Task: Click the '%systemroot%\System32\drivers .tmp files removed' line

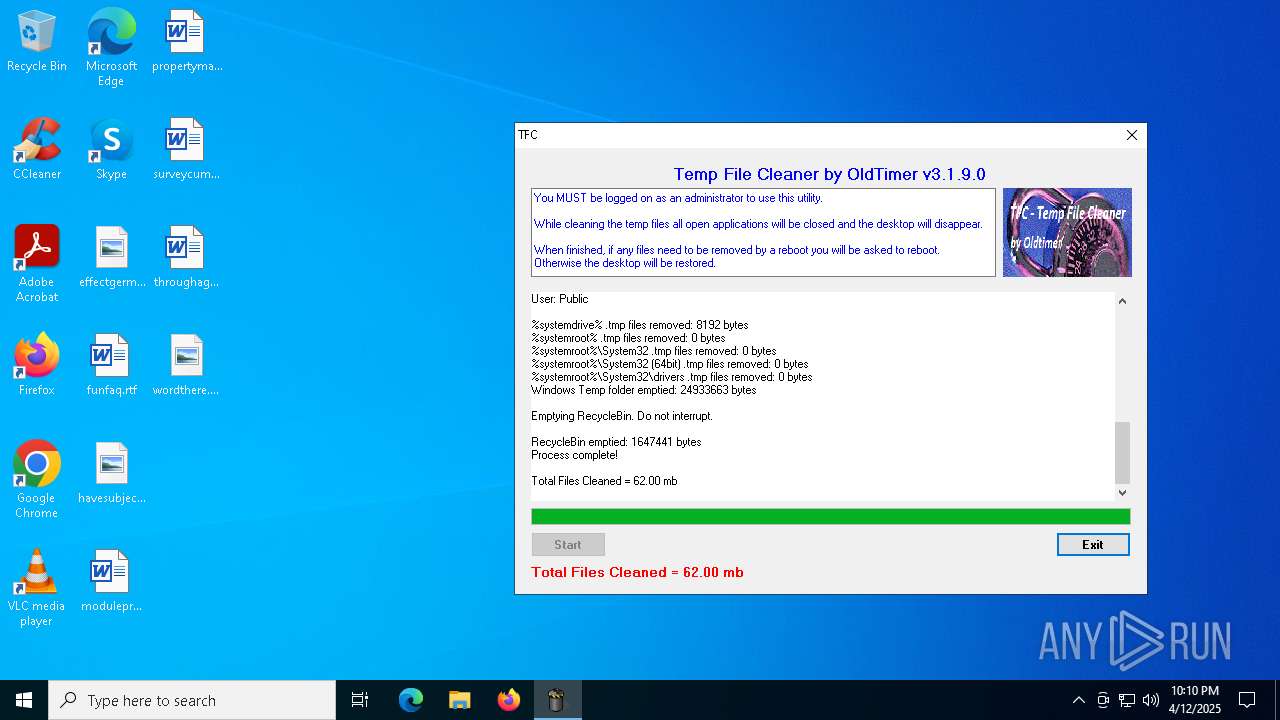Action: (672, 377)
